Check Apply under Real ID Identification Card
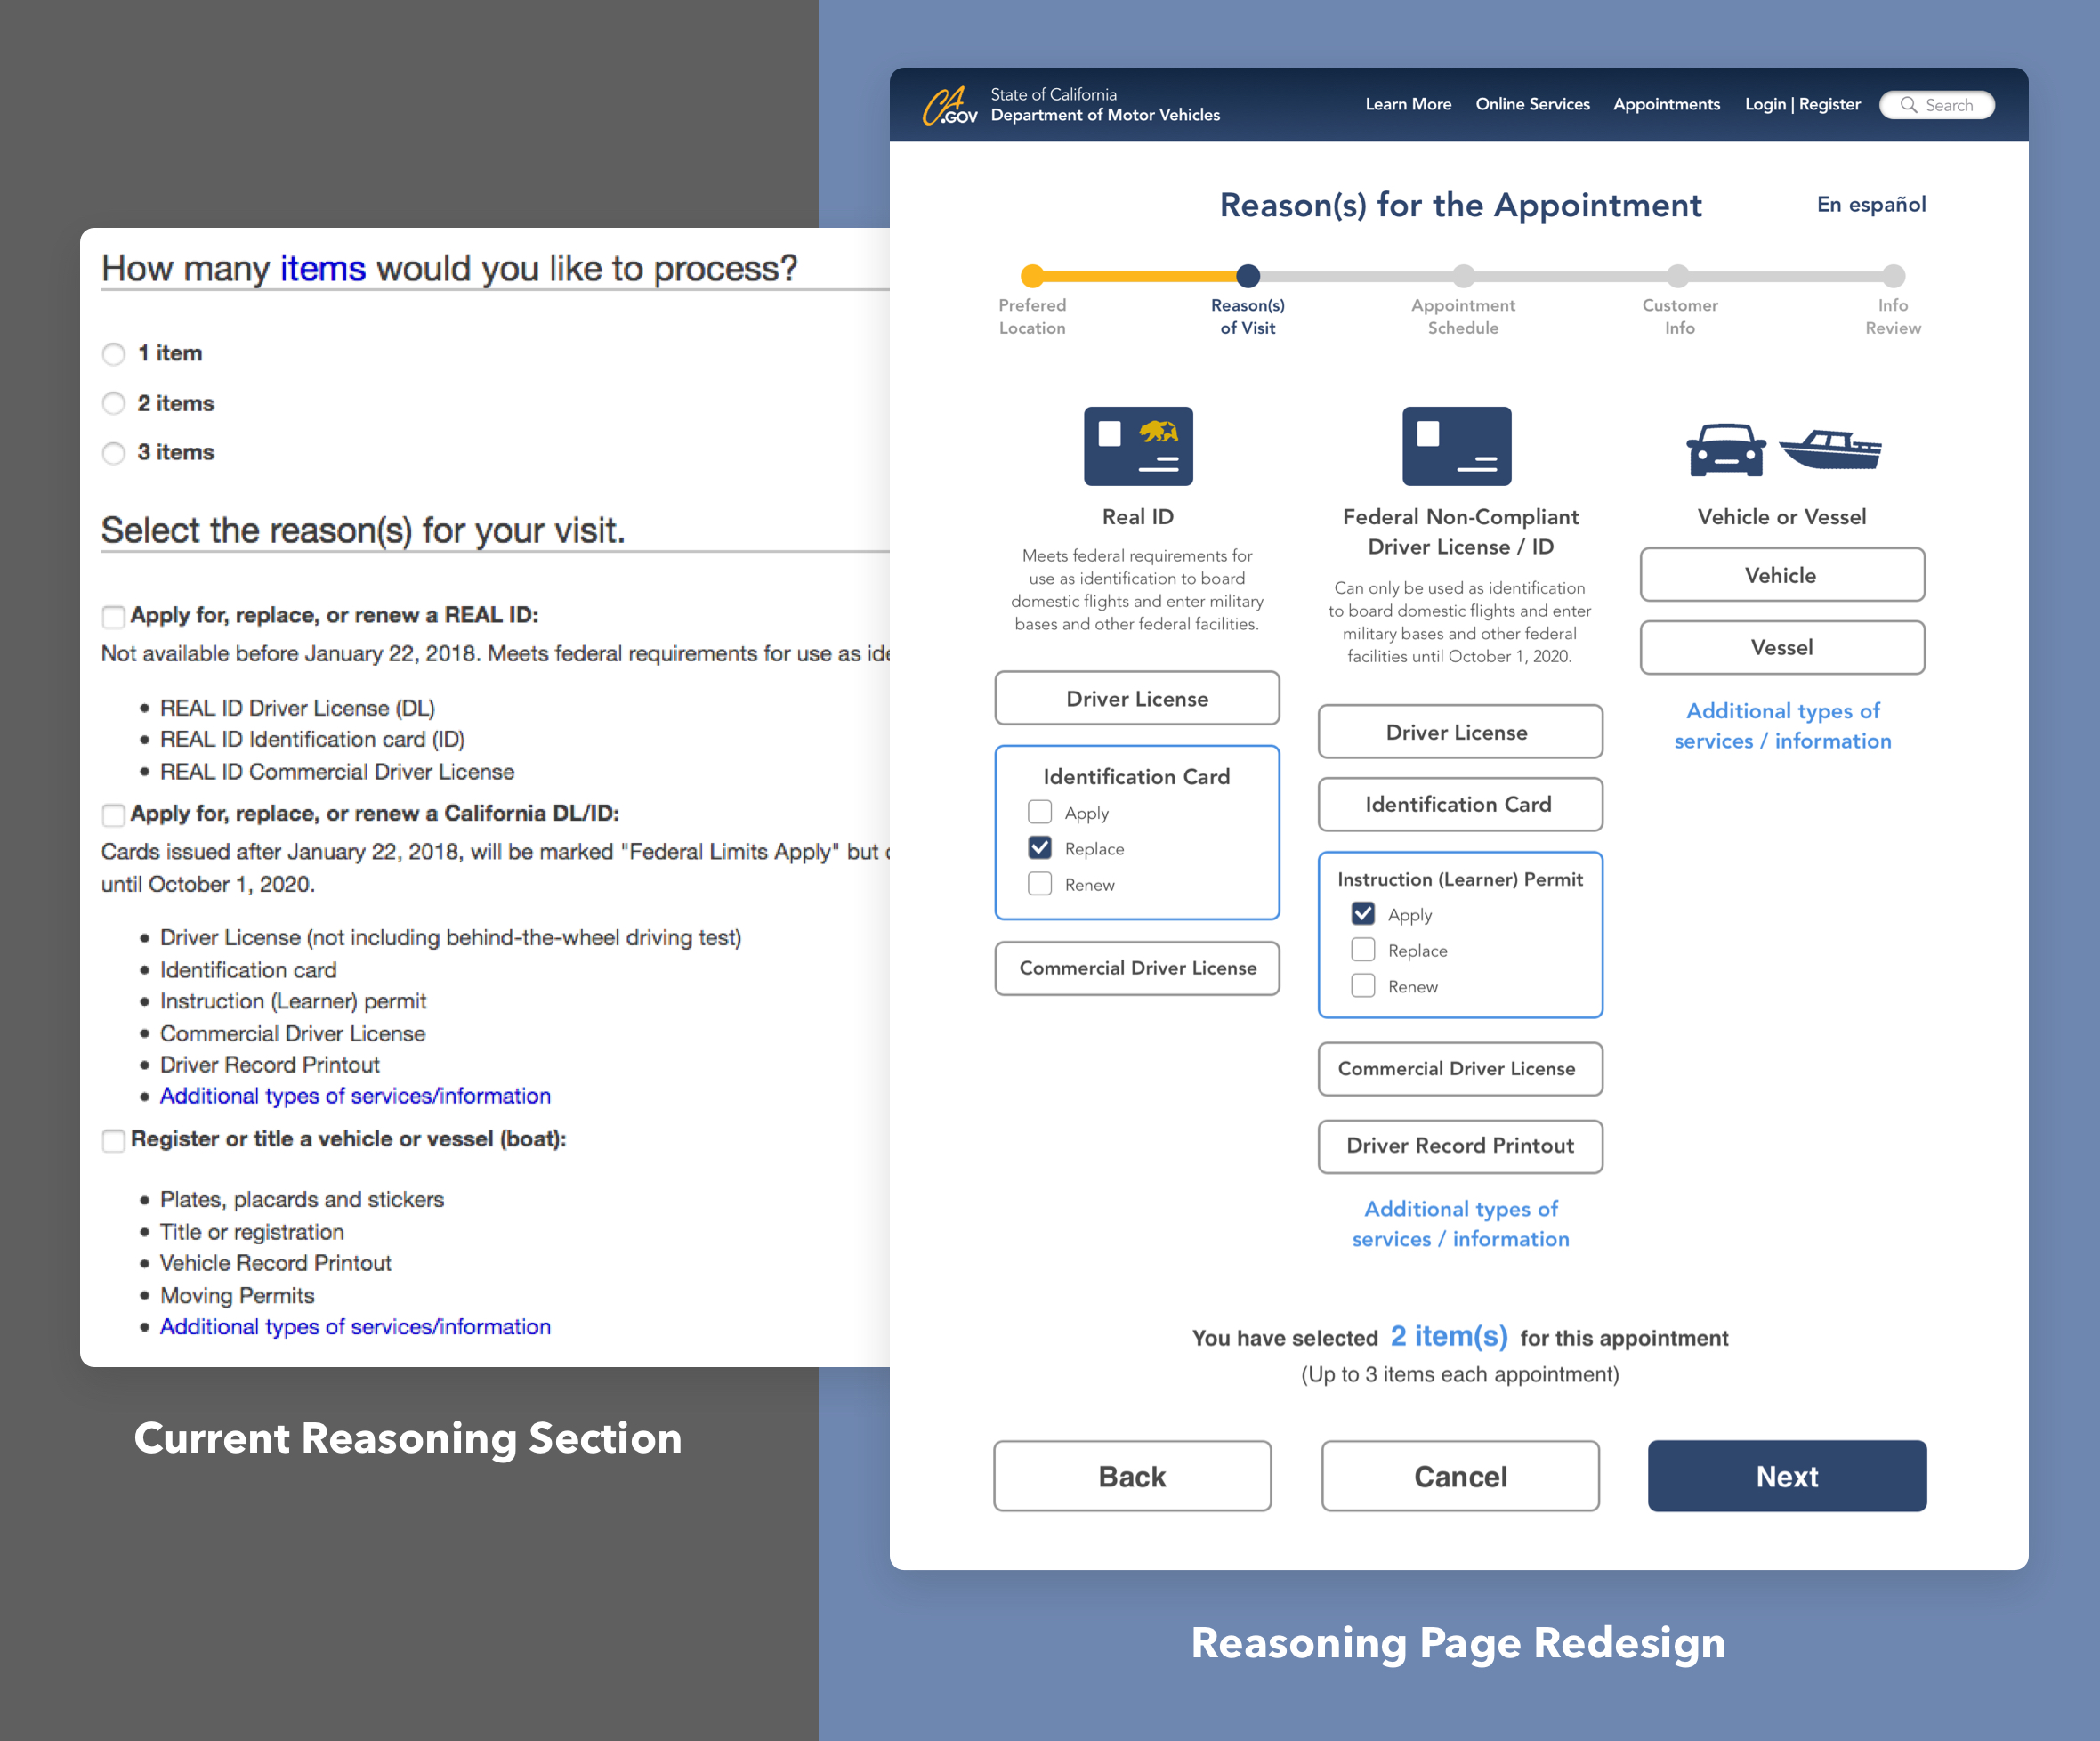This screenshot has height=1741, width=2100. pyautogui.click(x=1040, y=811)
